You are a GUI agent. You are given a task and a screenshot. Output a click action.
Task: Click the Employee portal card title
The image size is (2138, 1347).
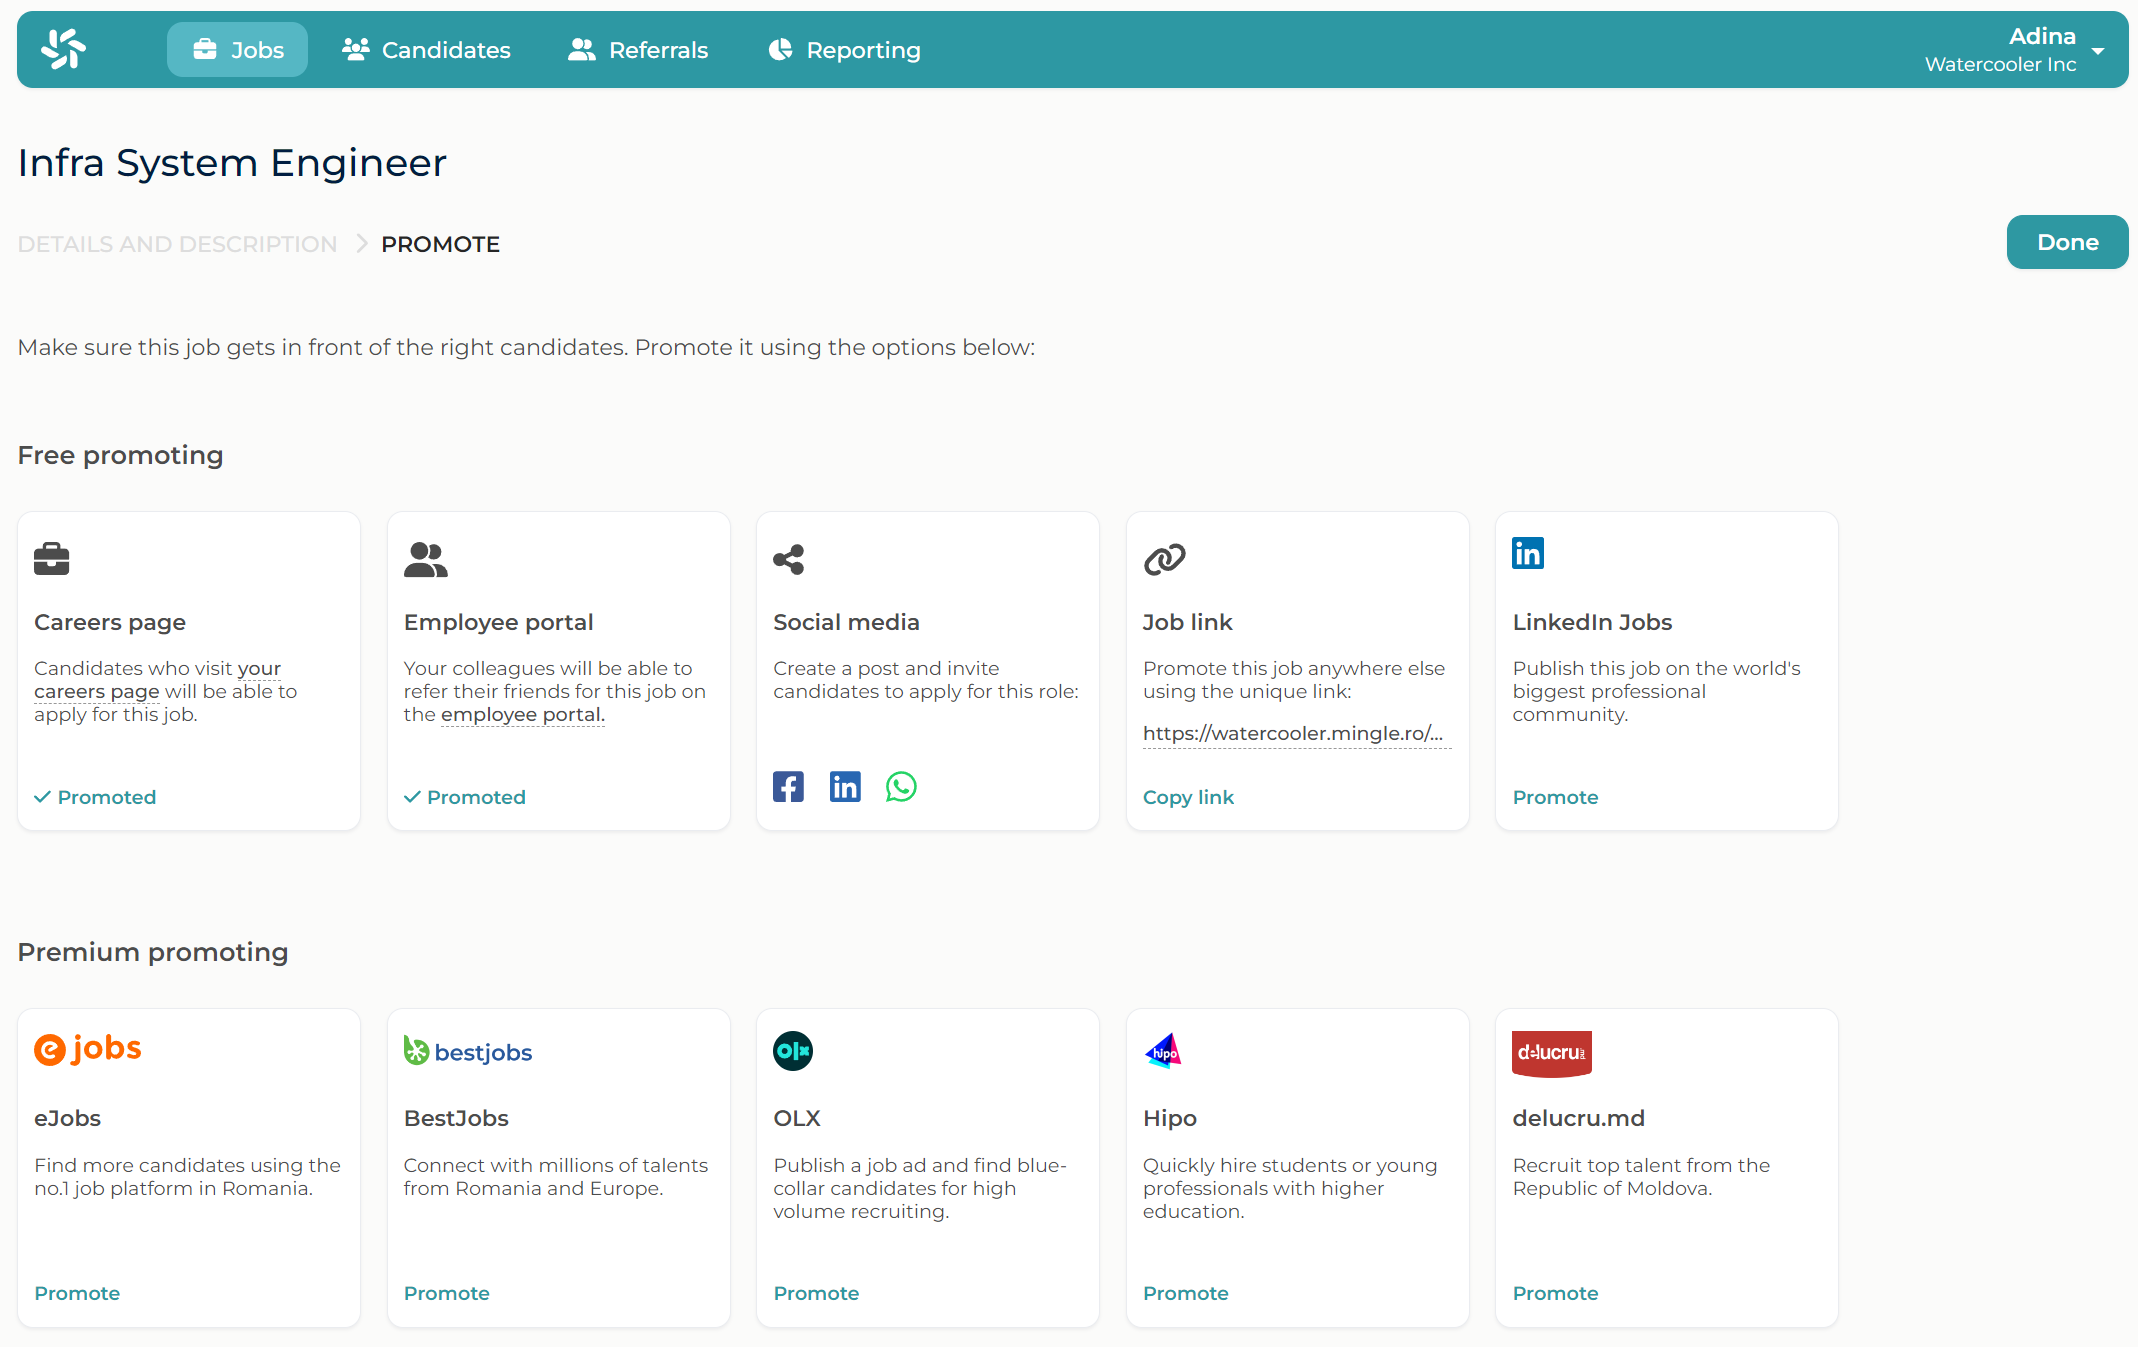coord(498,622)
